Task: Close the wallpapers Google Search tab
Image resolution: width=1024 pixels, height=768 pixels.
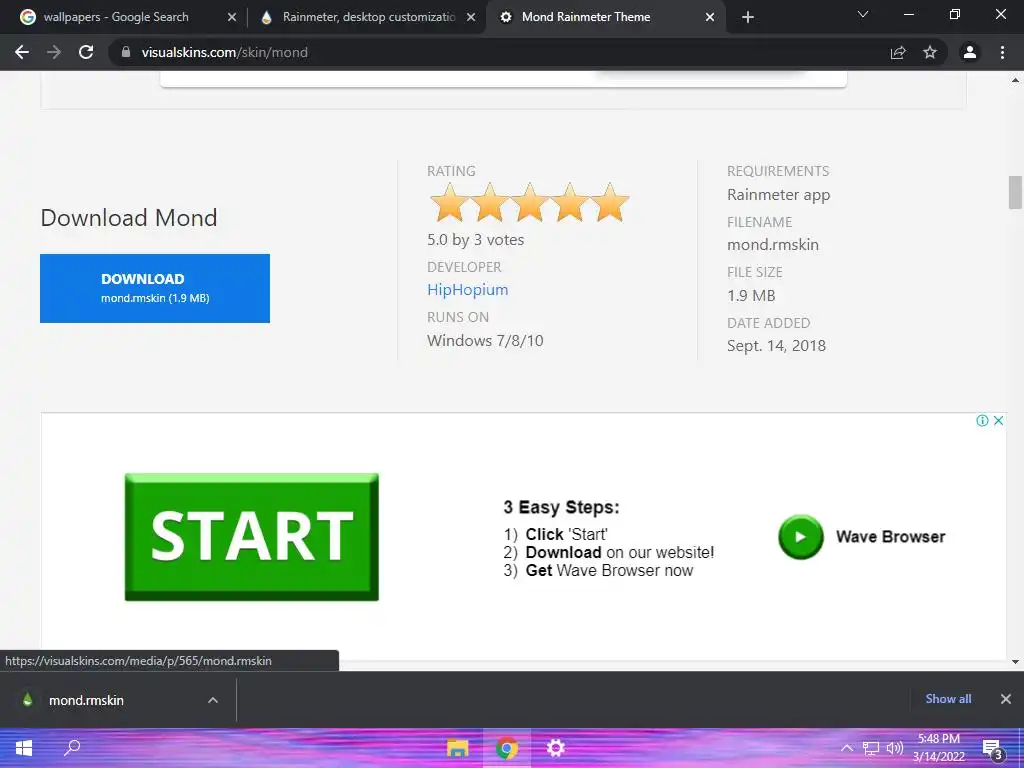Action: tap(232, 18)
